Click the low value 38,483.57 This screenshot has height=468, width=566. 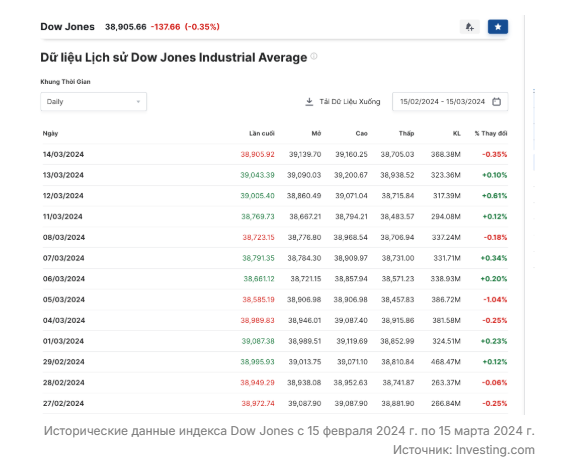(397, 216)
